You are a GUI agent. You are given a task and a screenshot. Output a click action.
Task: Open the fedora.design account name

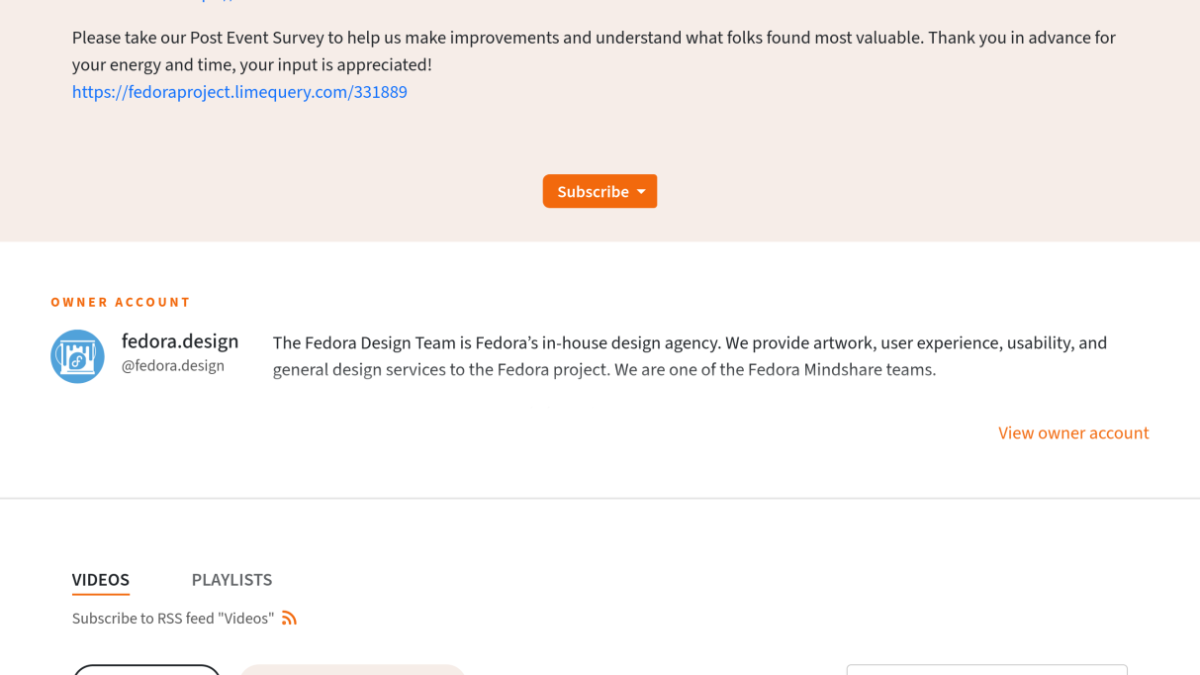coord(180,341)
